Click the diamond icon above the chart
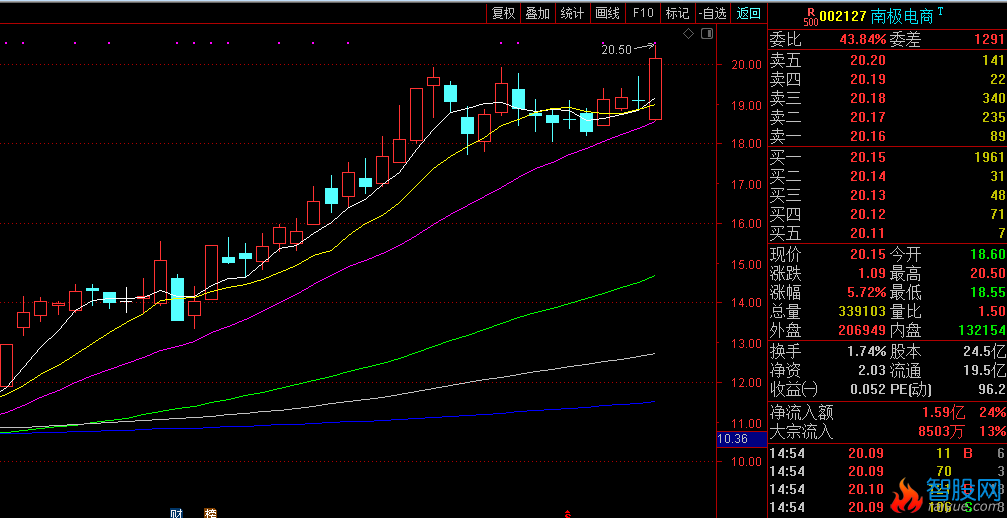Viewport: 1007px width, 518px height. 688,34
